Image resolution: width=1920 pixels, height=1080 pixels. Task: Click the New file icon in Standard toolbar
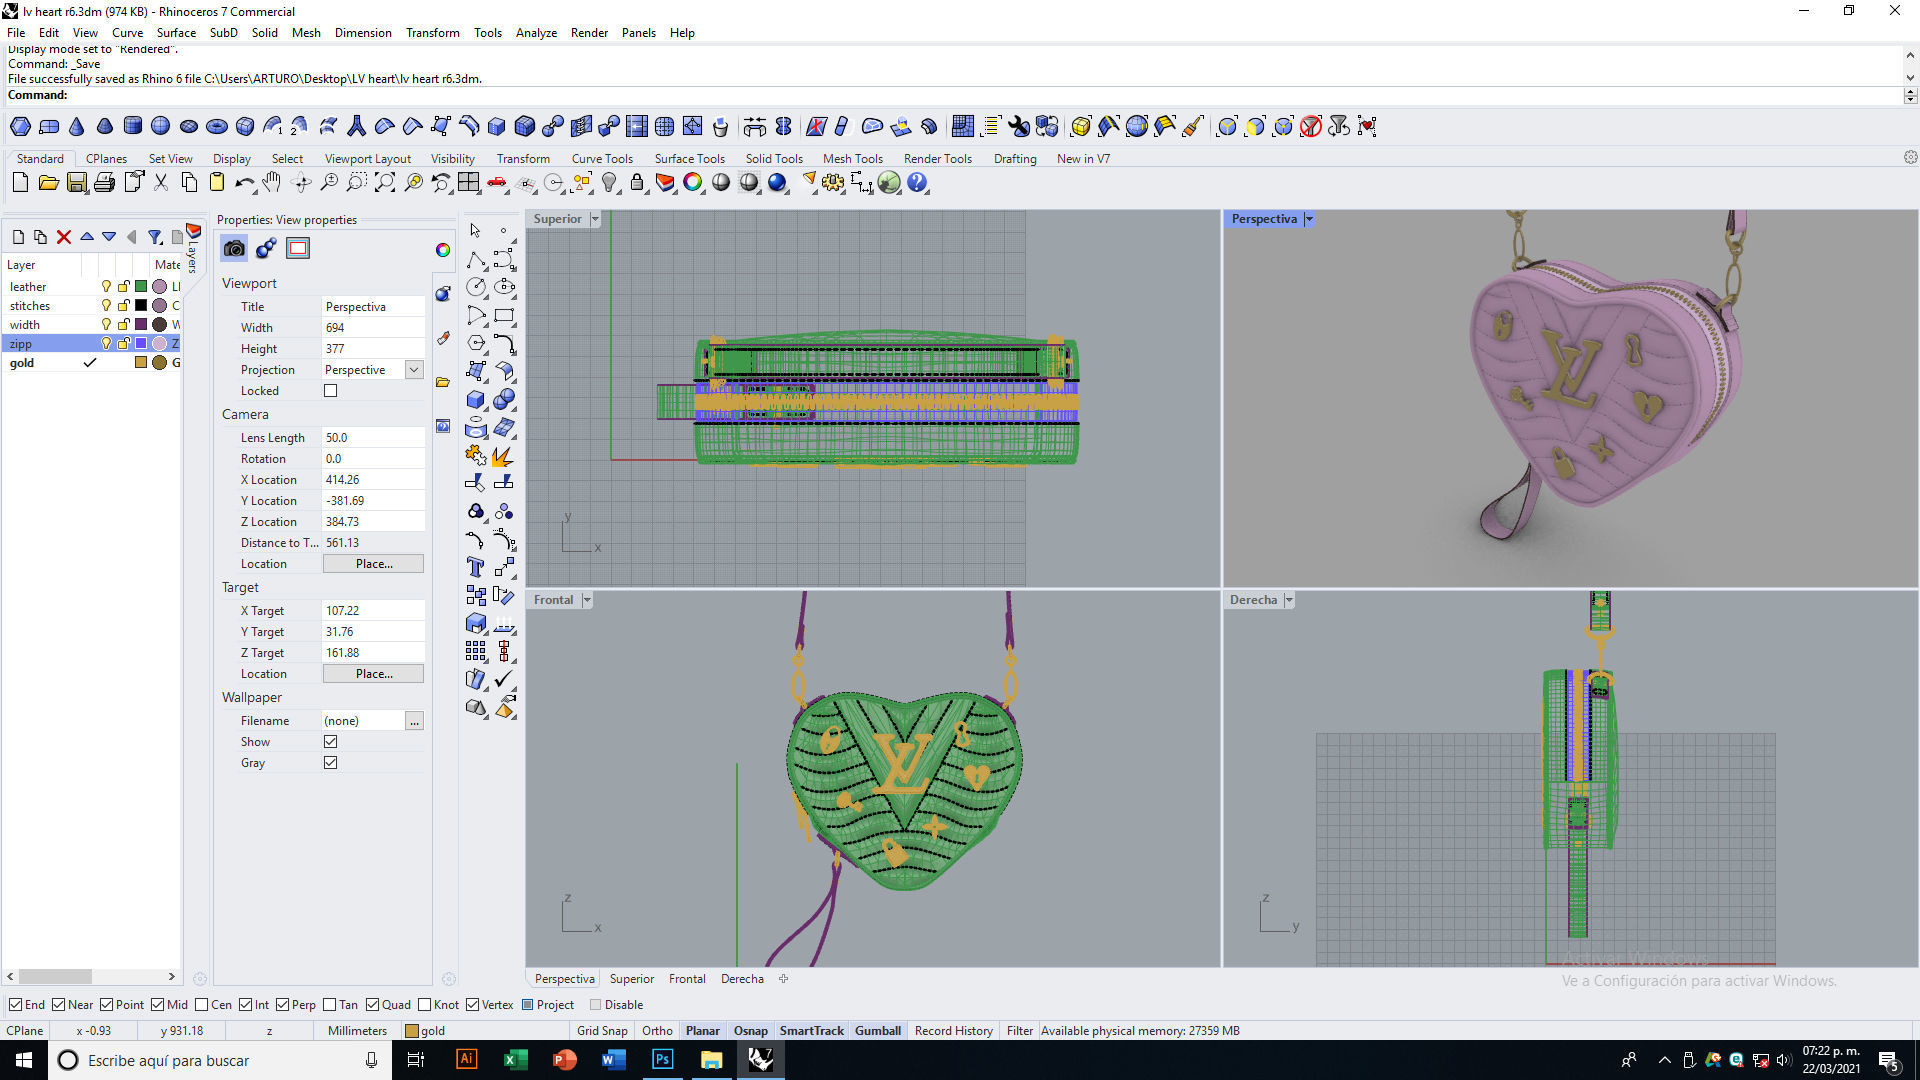point(20,183)
